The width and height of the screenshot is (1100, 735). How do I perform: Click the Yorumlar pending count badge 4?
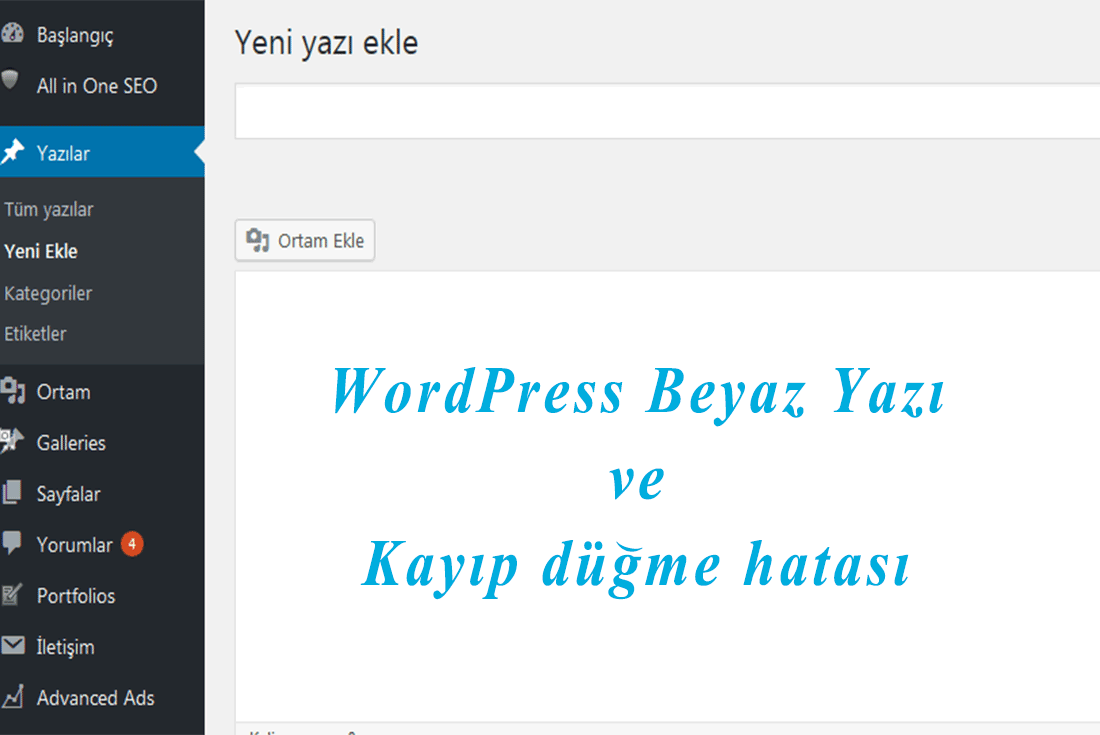[132, 544]
